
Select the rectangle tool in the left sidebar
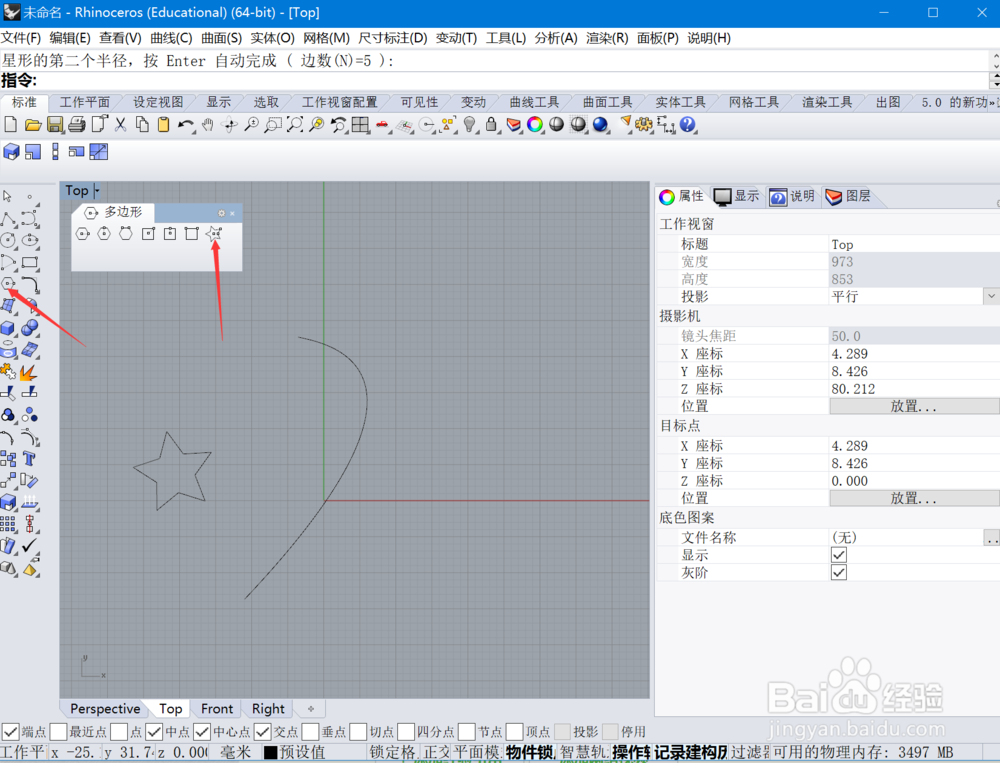[30, 262]
